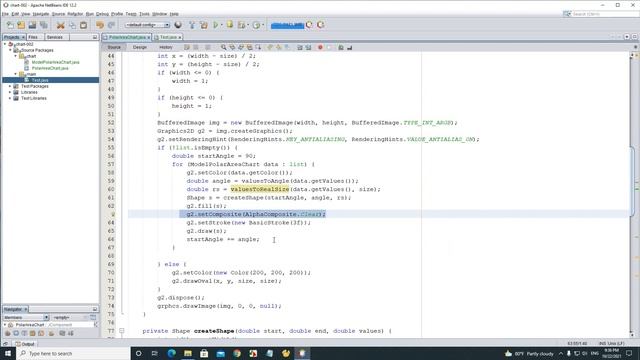This screenshot has width=640, height=360.
Task: Click the Redo arrow icon
Action: coord(111,25)
